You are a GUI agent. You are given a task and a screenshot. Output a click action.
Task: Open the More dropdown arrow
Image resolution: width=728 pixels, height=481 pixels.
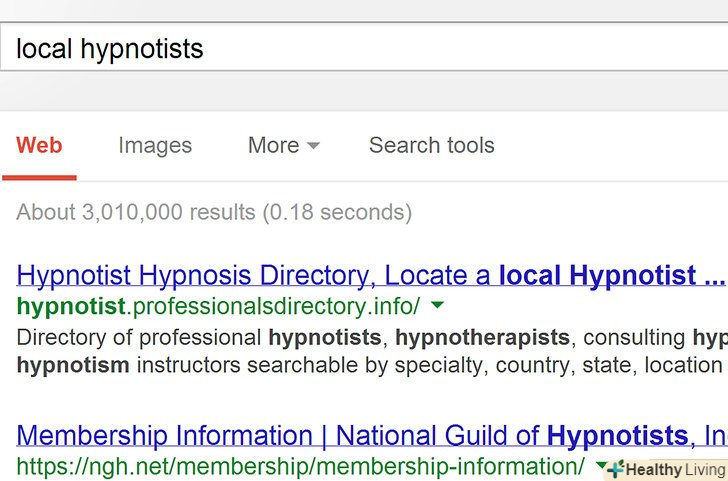click(x=313, y=146)
